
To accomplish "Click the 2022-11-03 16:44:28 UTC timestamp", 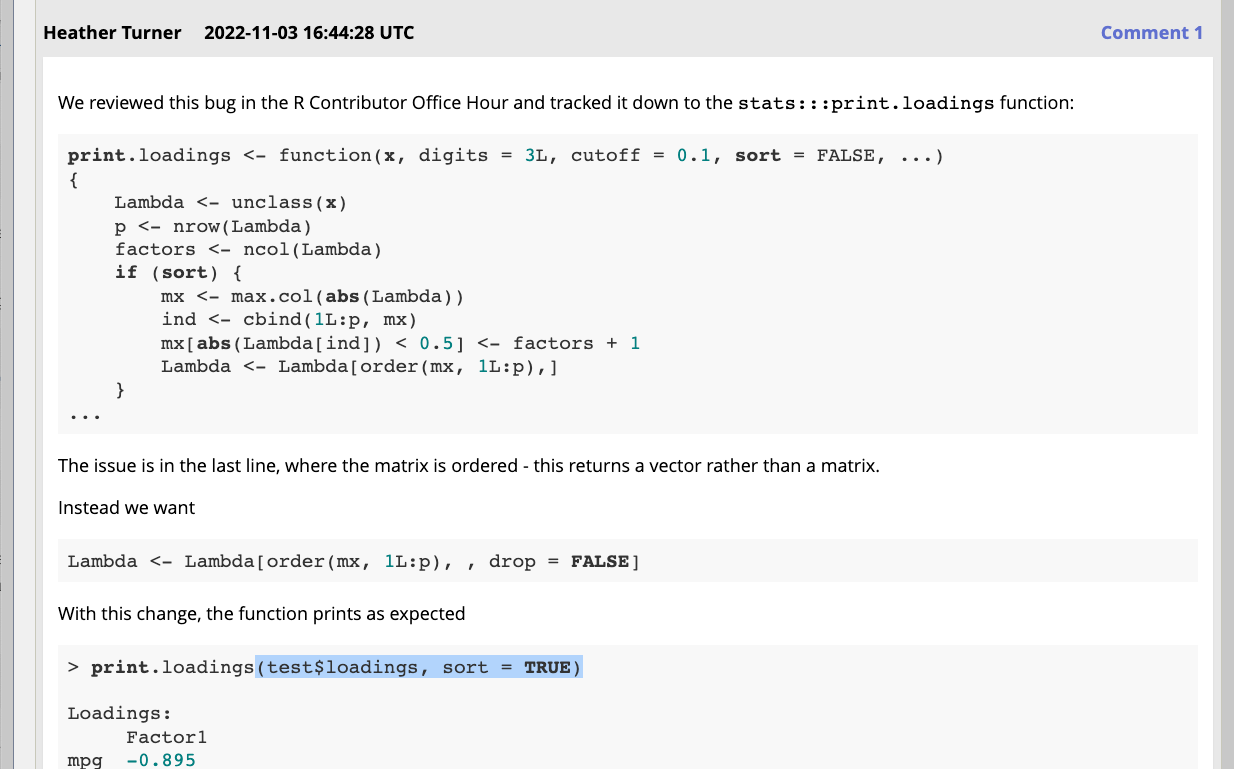I will pos(308,33).
